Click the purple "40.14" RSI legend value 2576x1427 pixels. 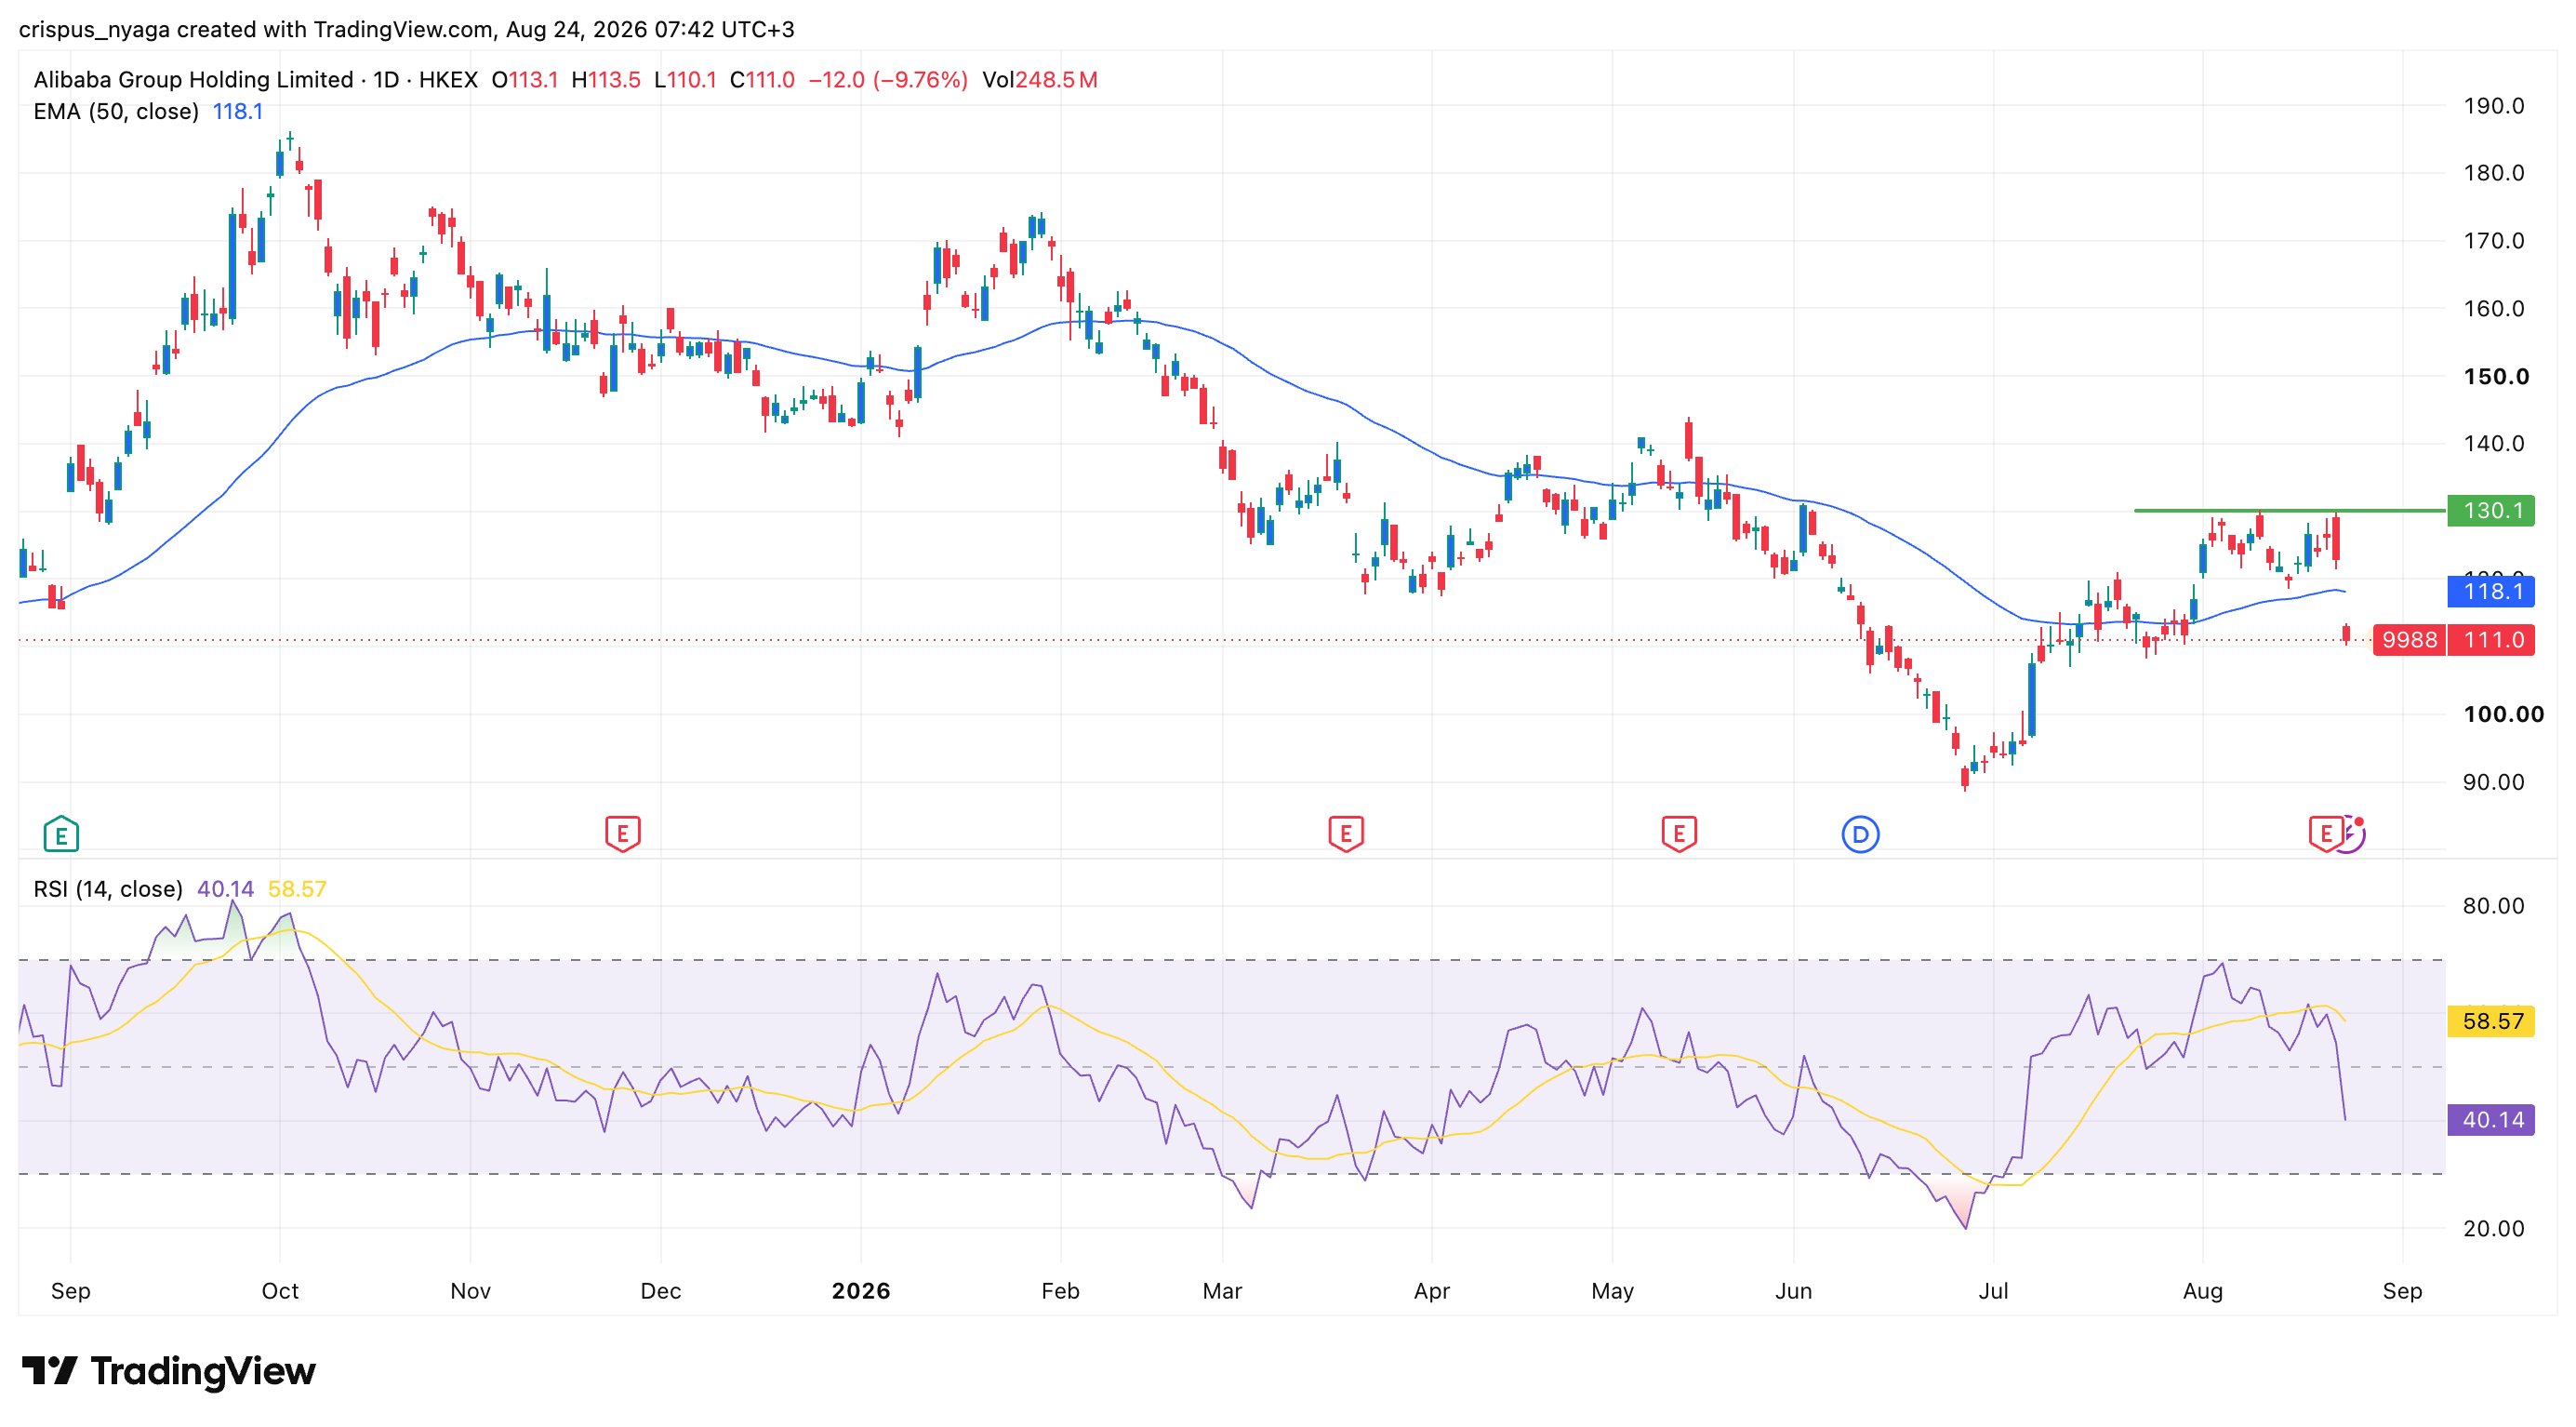pyautogui.click(x=225, y=889)
